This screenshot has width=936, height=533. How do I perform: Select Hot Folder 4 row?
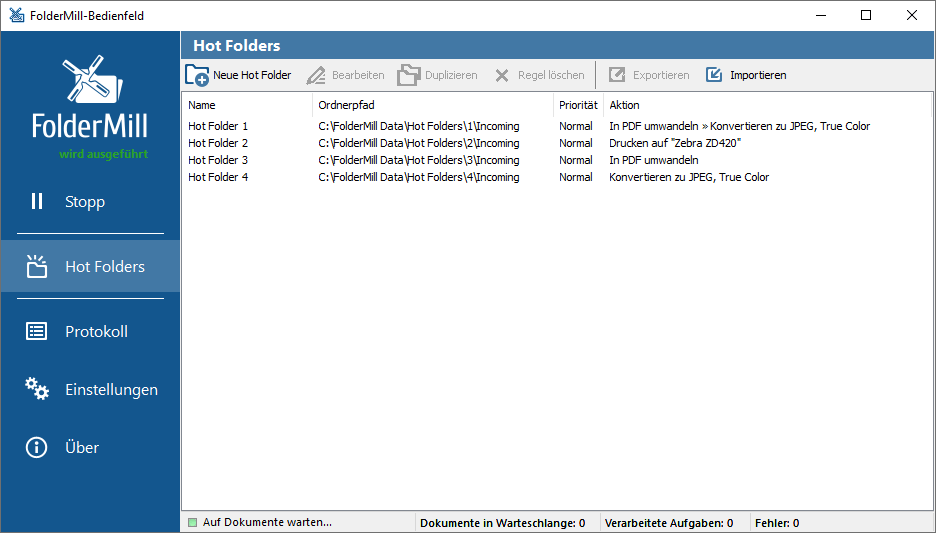(x=556, y=177)
